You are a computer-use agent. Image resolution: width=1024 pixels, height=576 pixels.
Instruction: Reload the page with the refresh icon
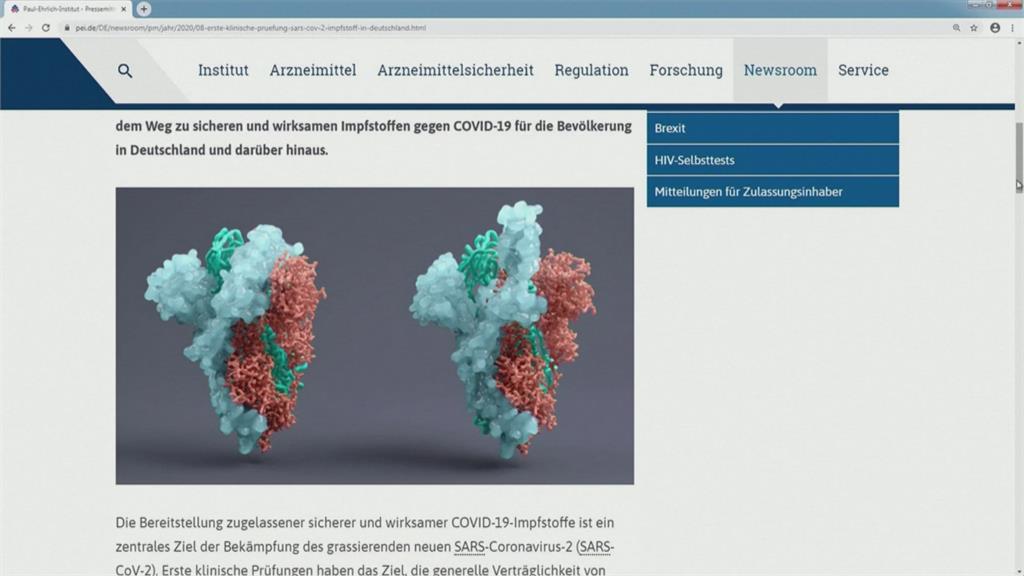pyautogui.click(x=46, y=28)
